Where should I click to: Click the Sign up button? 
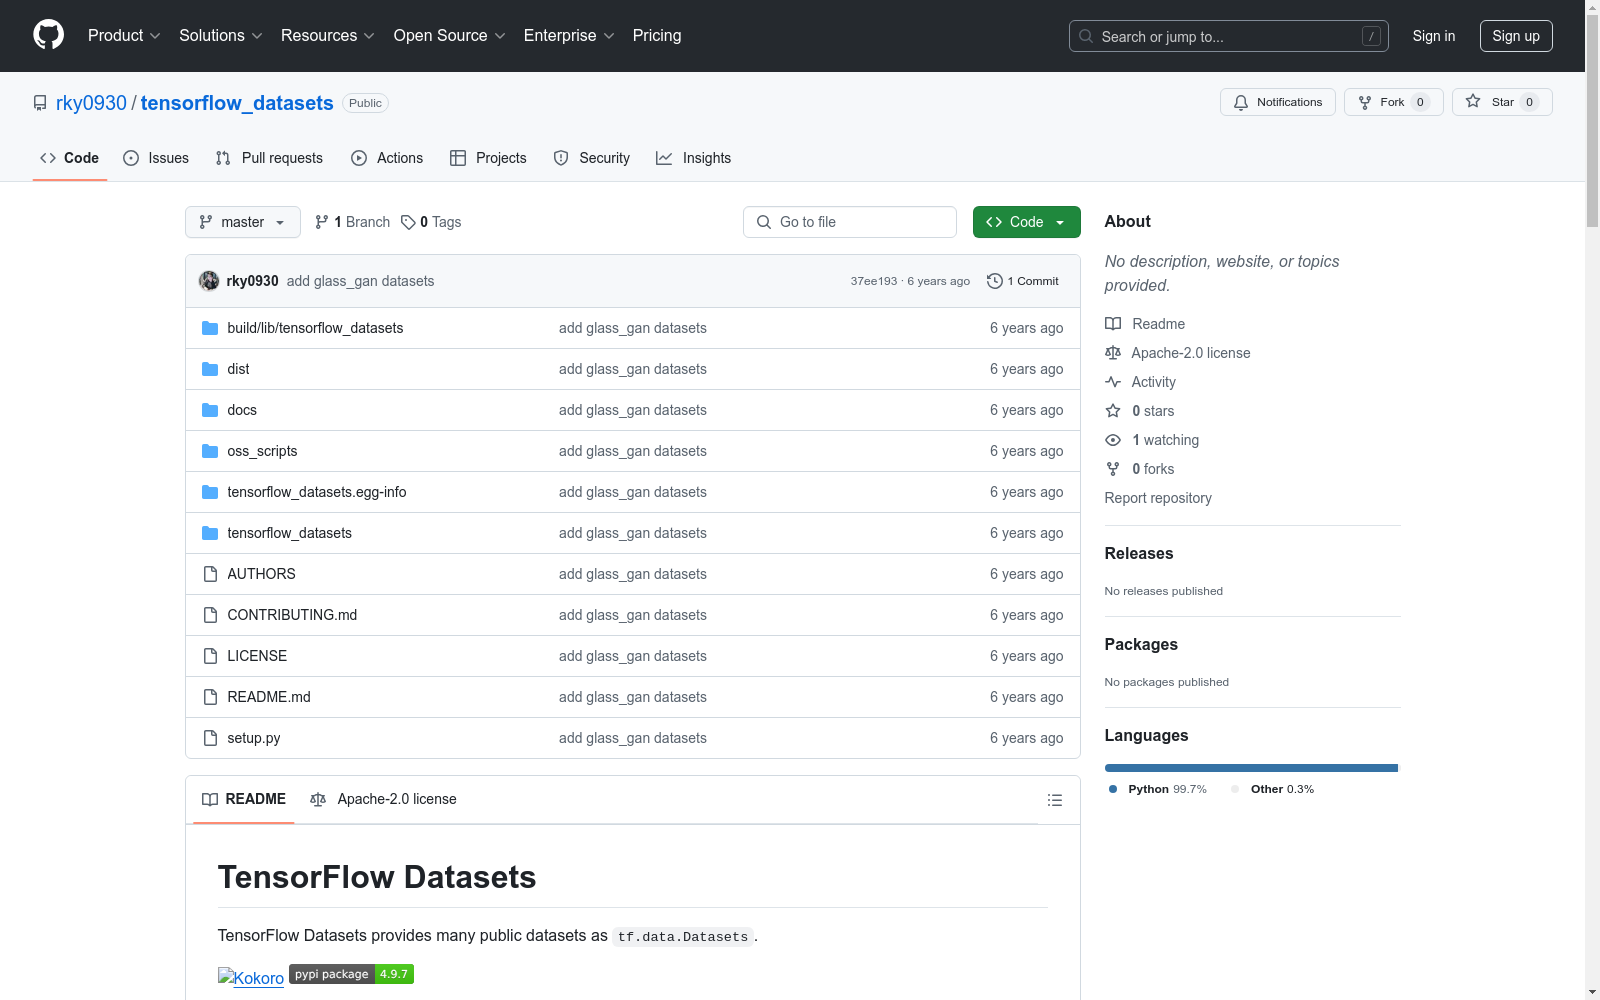(1516, 36)
